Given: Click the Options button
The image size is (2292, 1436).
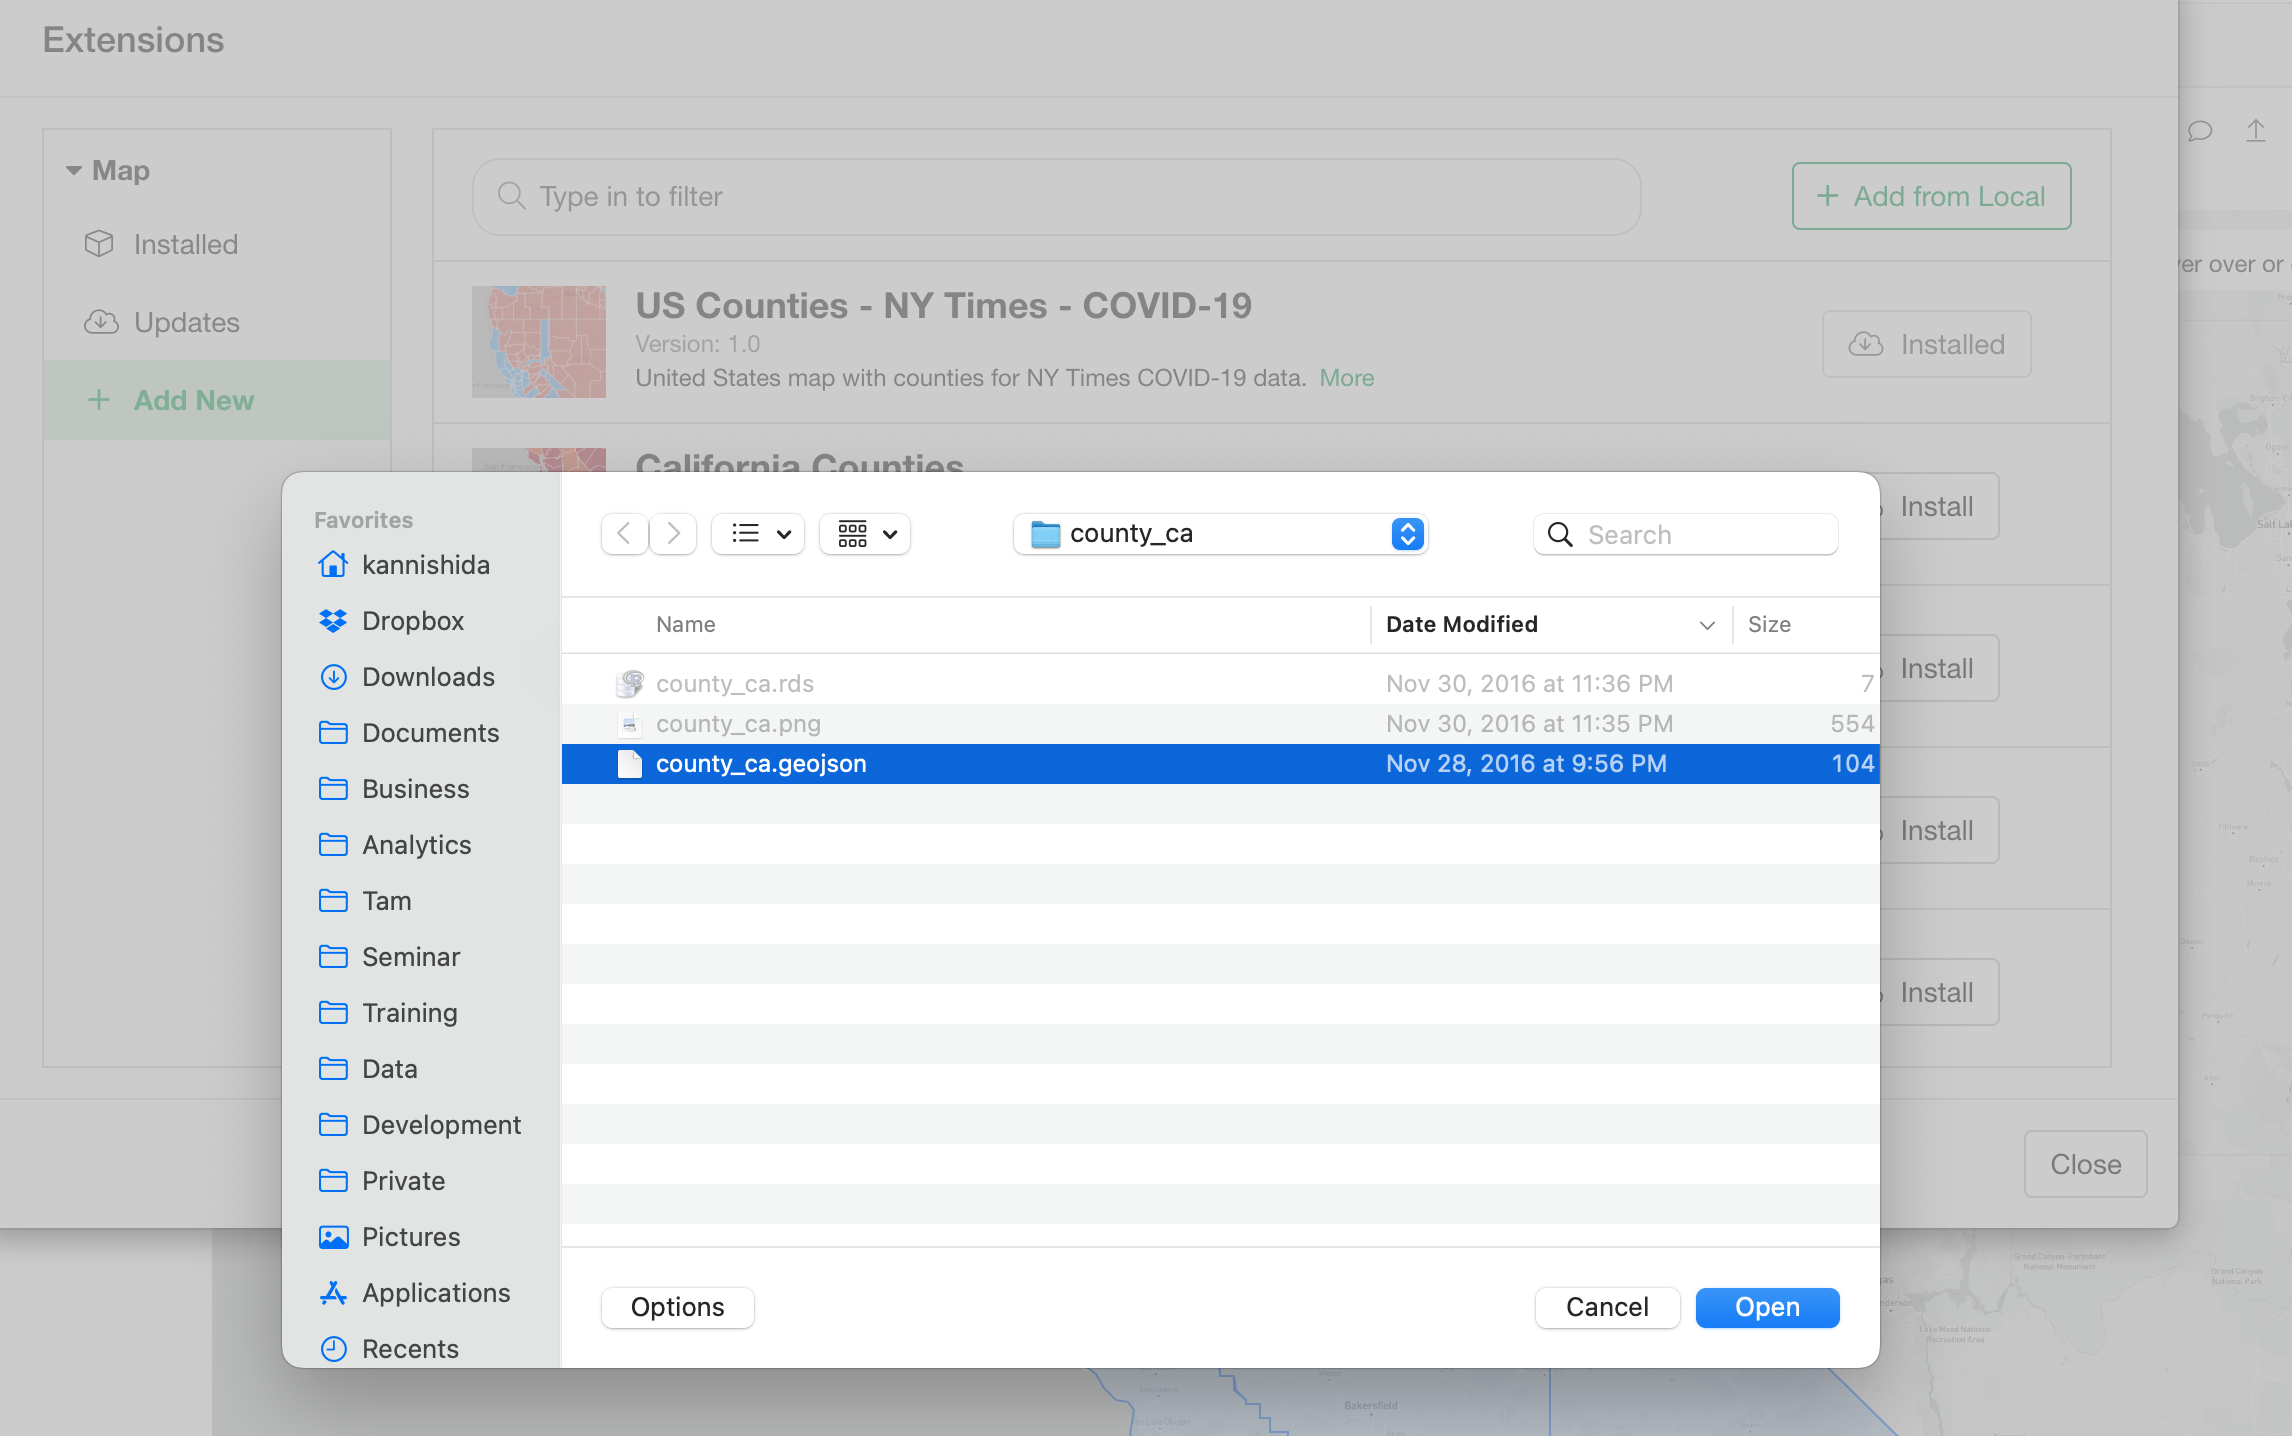Looking at the screenshot, I should click(x=678, y=1308).
